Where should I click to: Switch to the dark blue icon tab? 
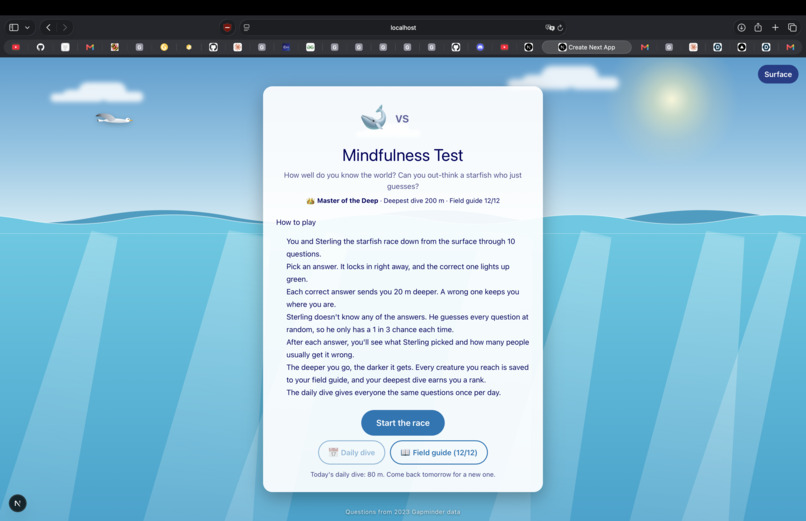286,47
